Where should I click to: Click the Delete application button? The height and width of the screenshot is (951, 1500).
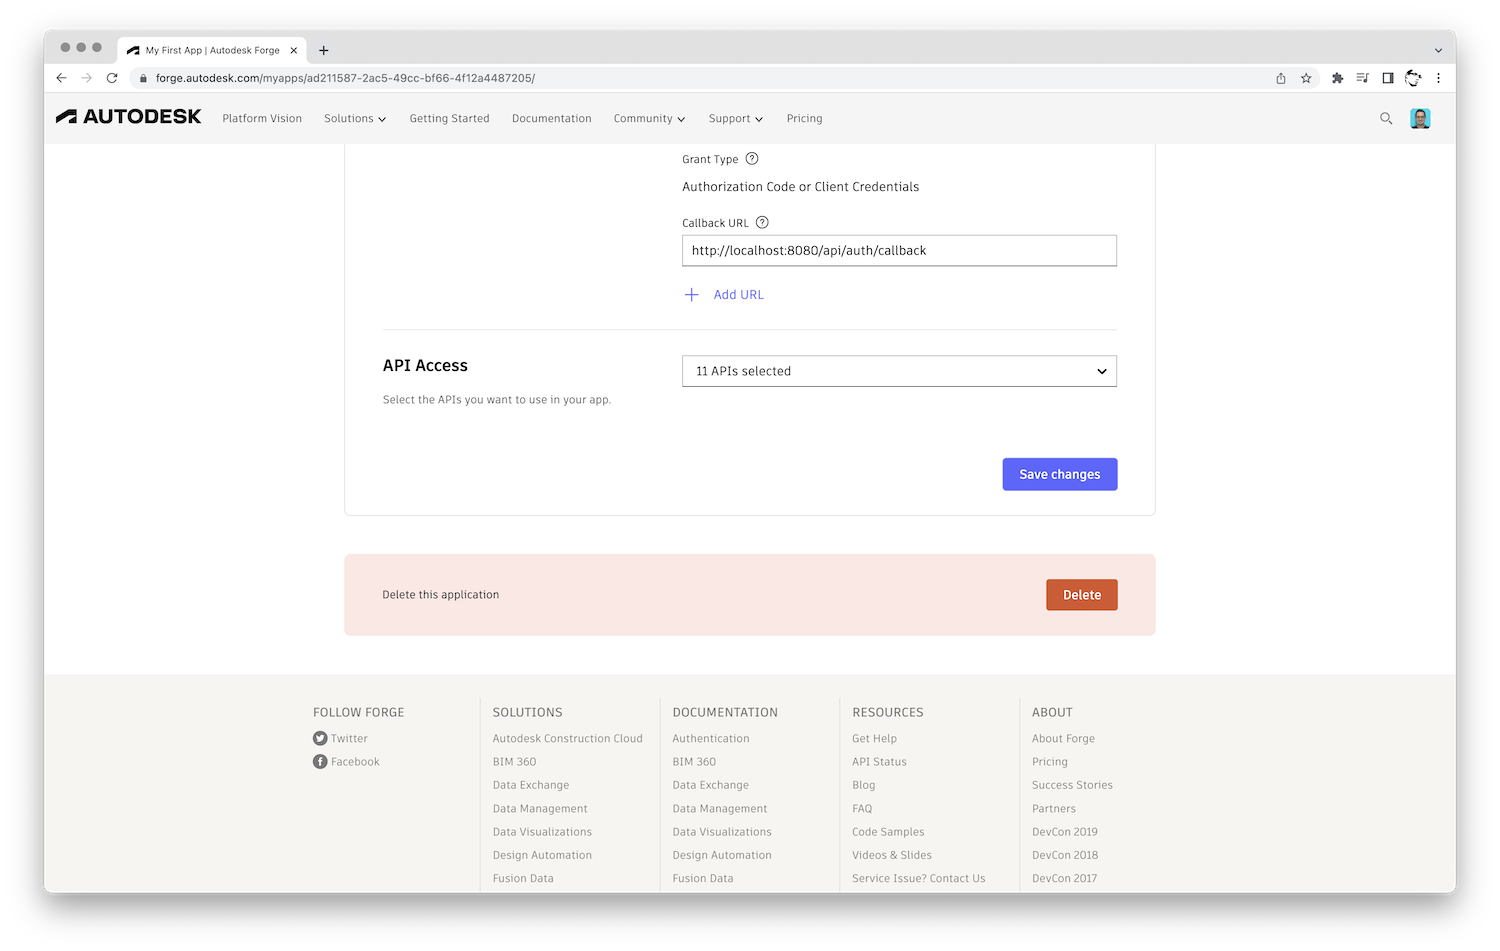pos(1082,594)
